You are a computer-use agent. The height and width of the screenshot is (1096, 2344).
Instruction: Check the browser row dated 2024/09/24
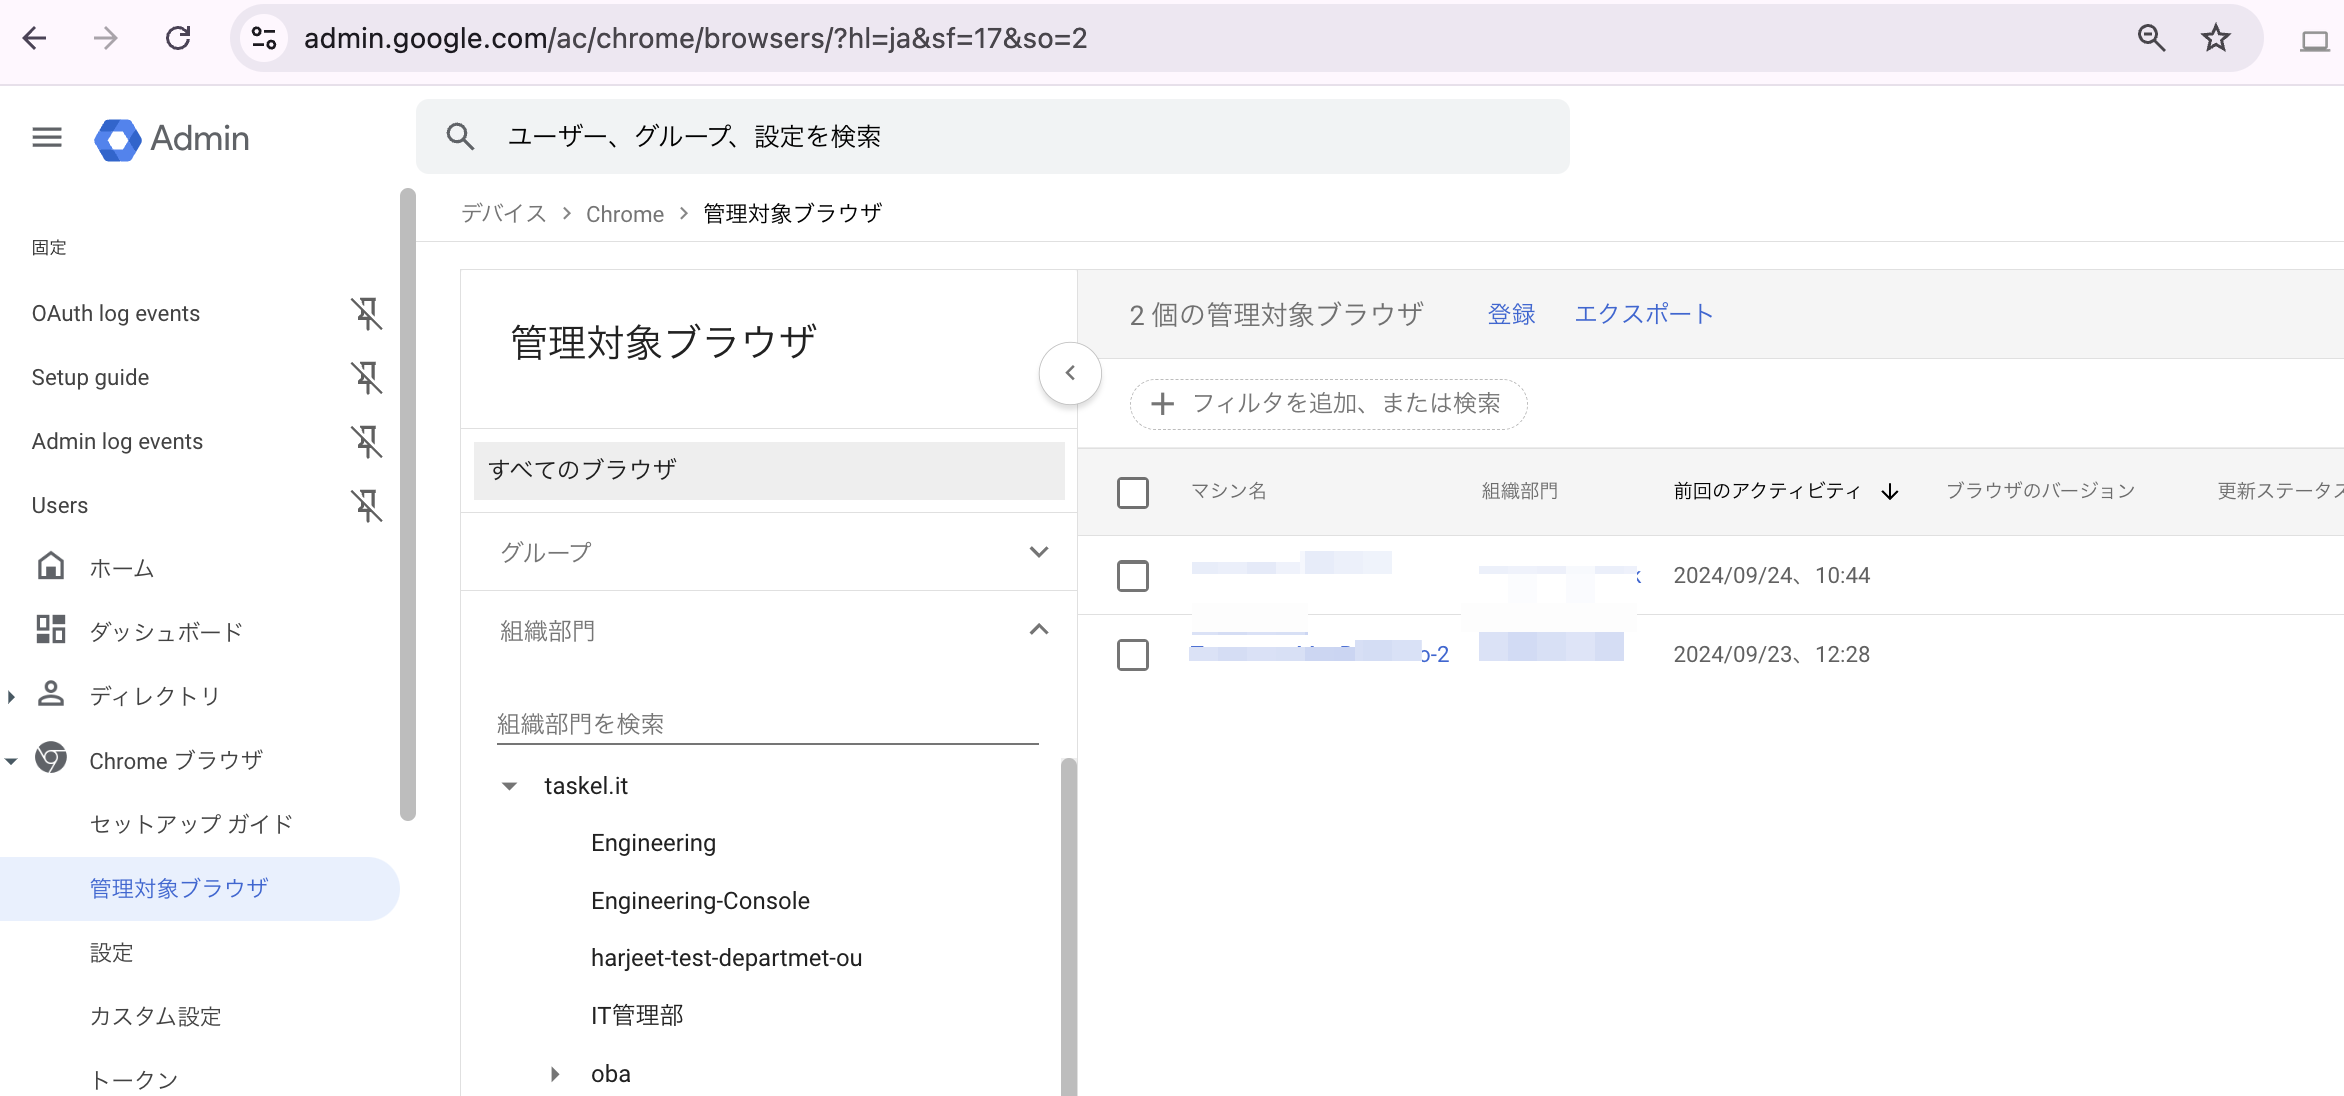tap(1132, 576)
